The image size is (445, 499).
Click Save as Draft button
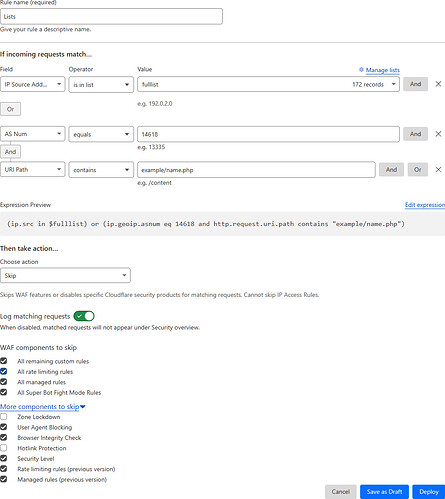pos(384,492)
